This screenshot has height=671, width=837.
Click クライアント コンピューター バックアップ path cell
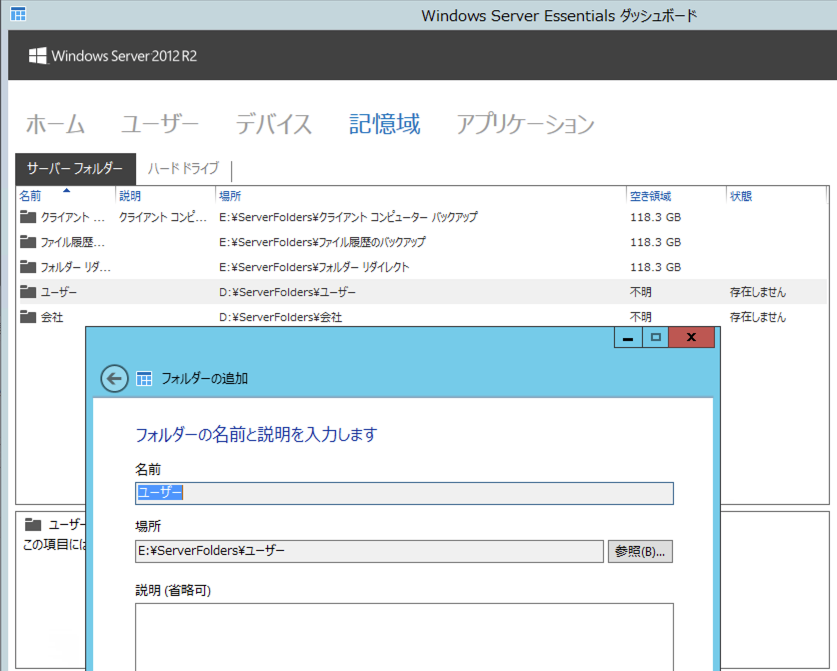point(349,217)
